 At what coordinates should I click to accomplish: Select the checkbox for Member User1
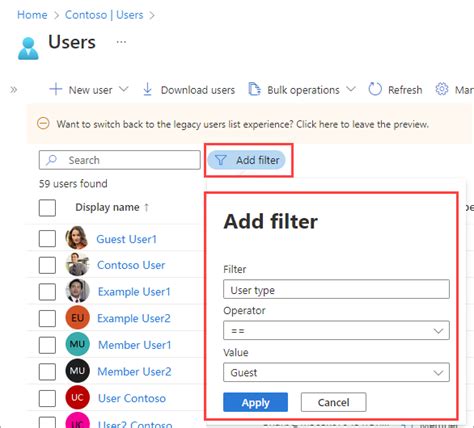[47, 345]
